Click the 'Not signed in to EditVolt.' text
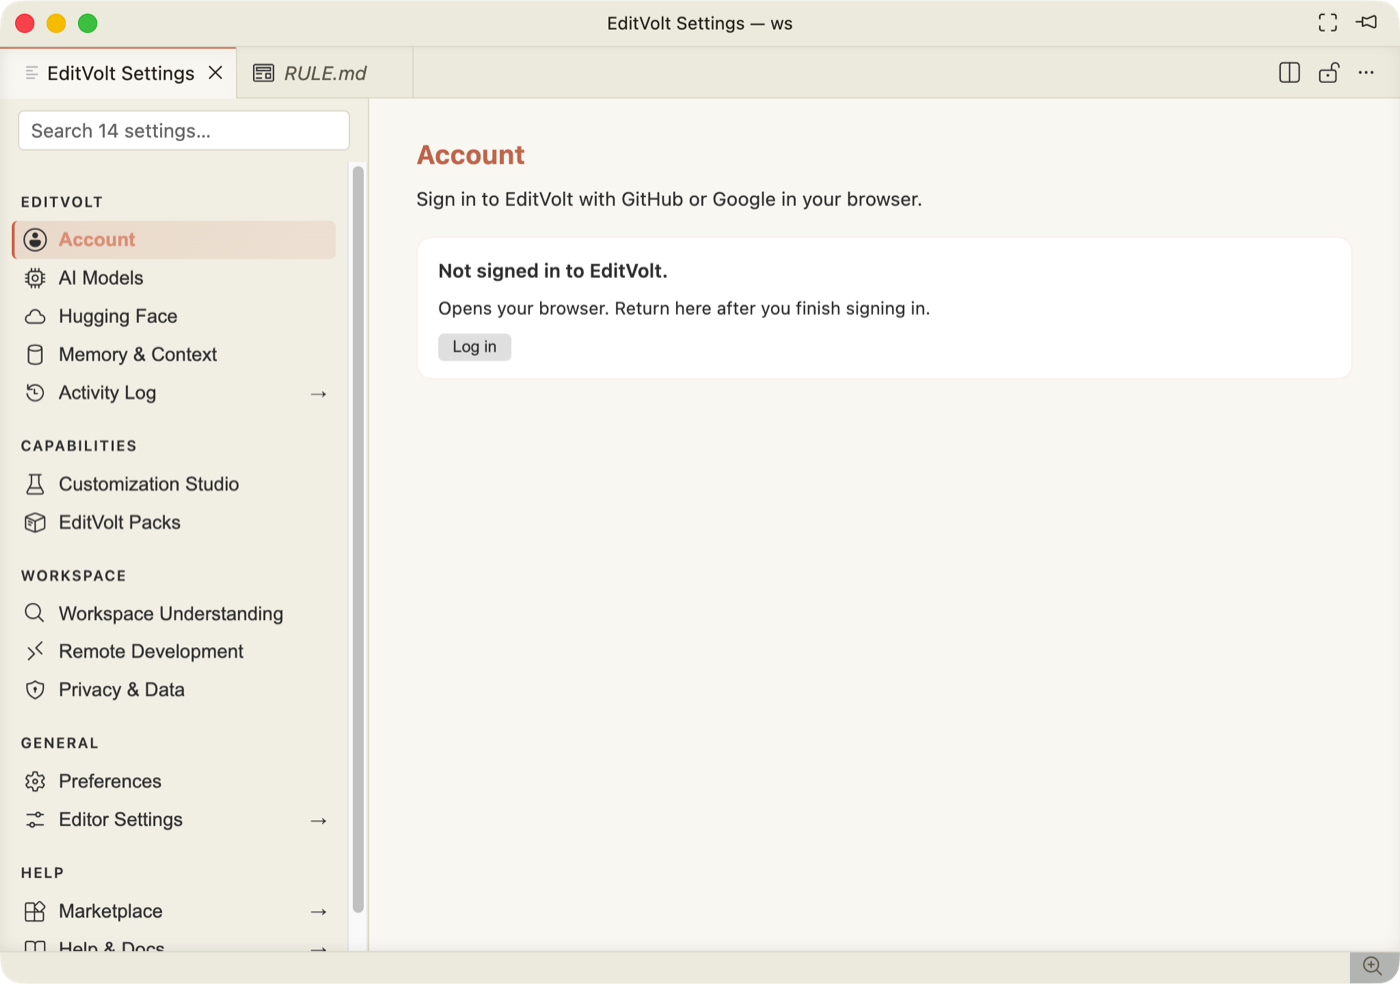Viewport: 1400px width, 984px height. click(x=553, y=271)
